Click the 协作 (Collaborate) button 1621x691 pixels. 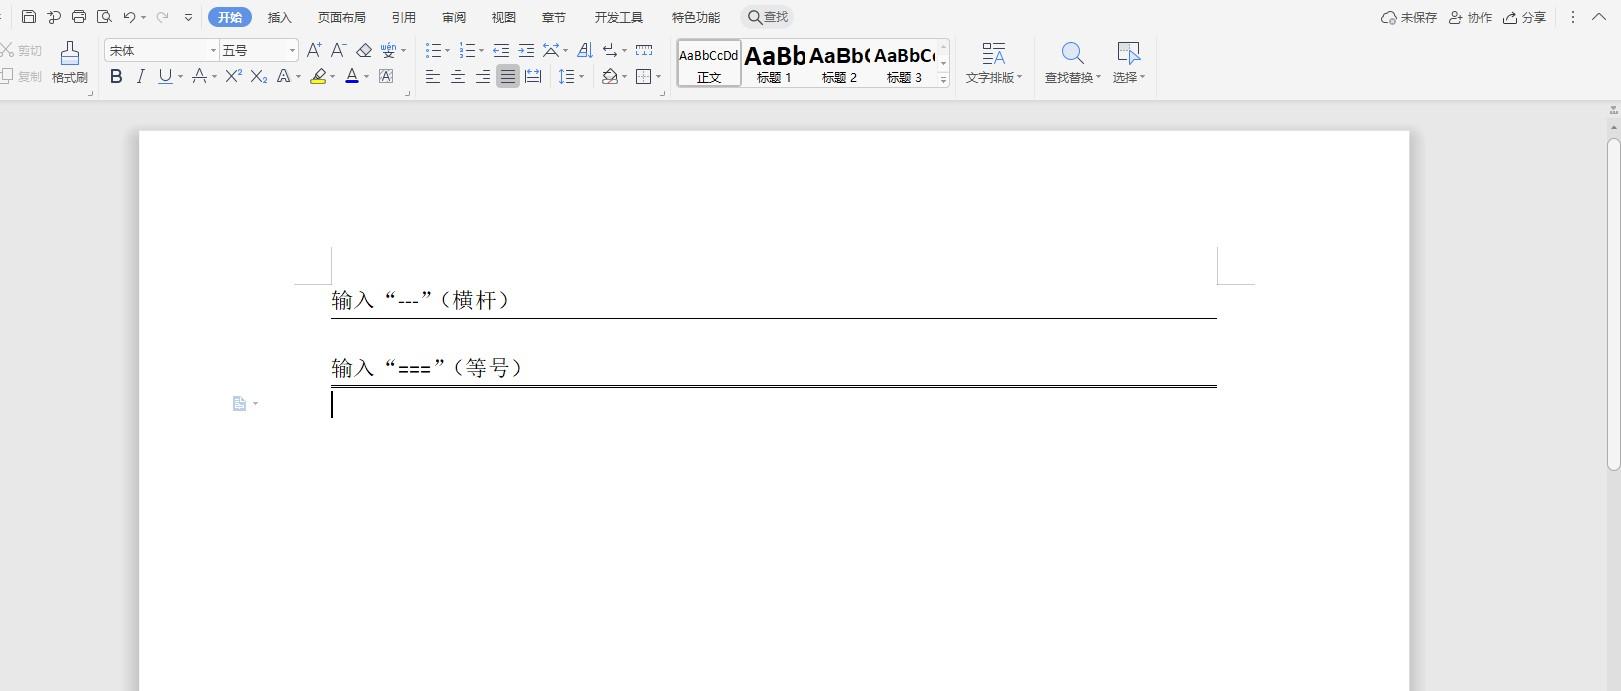[x=1470, y=17]
